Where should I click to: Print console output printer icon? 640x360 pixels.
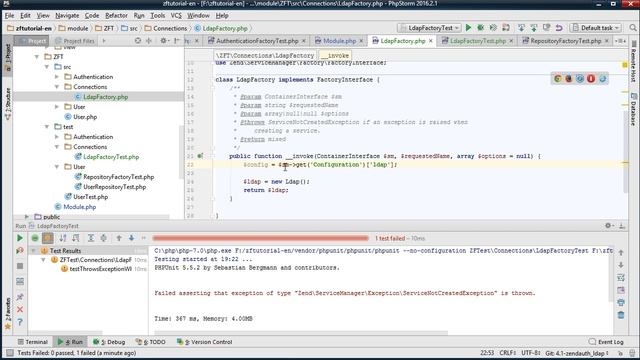coord(621,302)
